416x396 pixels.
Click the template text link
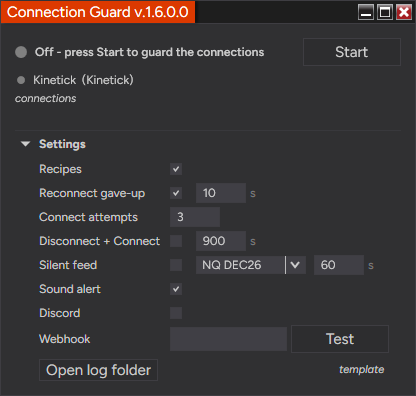point(362,369)
